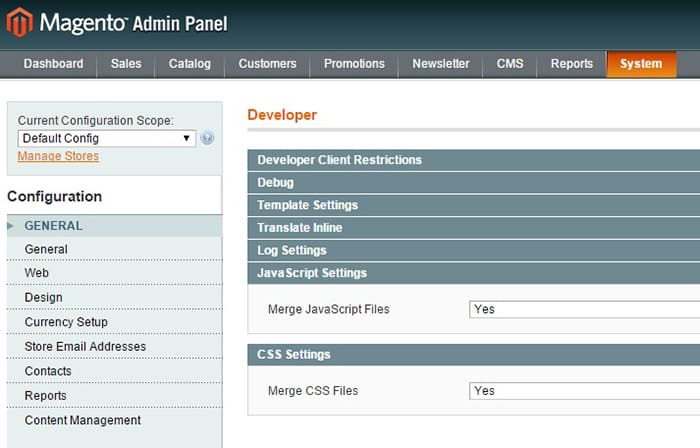Collapse the GENERAL section arrow
Viewport: 700px width, 448px height.
11,226
